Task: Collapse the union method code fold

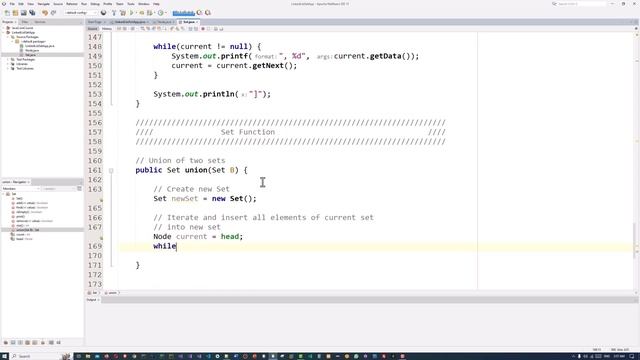Action: pyautogui.click(x=111, y=171)
